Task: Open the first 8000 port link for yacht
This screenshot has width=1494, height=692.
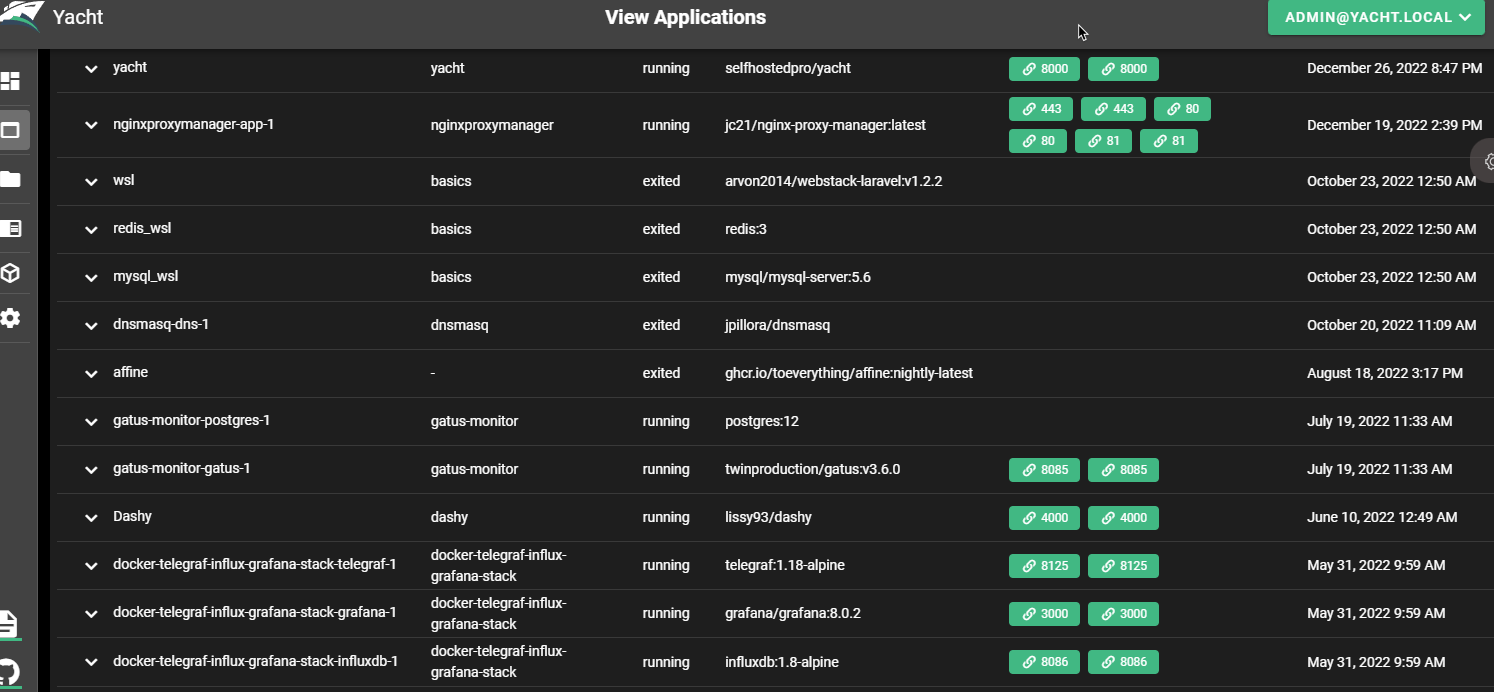Action: click(1044, 69)
